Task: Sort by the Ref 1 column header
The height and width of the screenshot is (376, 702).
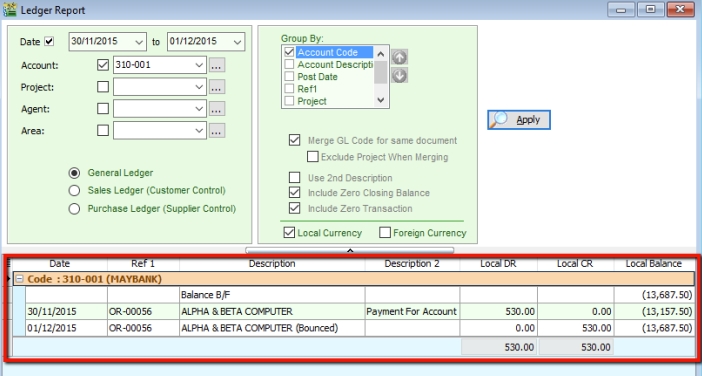Action: pos(143,264)
